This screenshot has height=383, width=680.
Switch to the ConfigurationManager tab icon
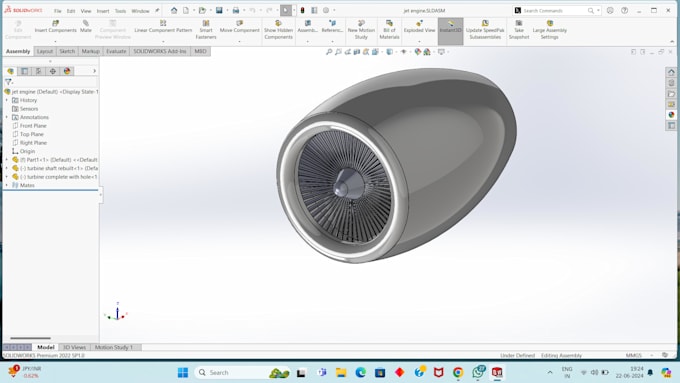pyautogui.click(x=39, y=71)
